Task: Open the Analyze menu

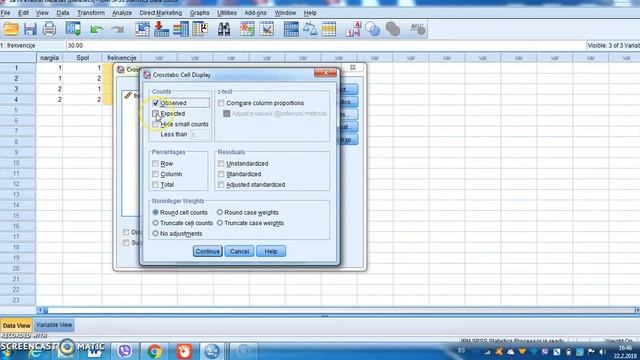Action: pos(122,13)
